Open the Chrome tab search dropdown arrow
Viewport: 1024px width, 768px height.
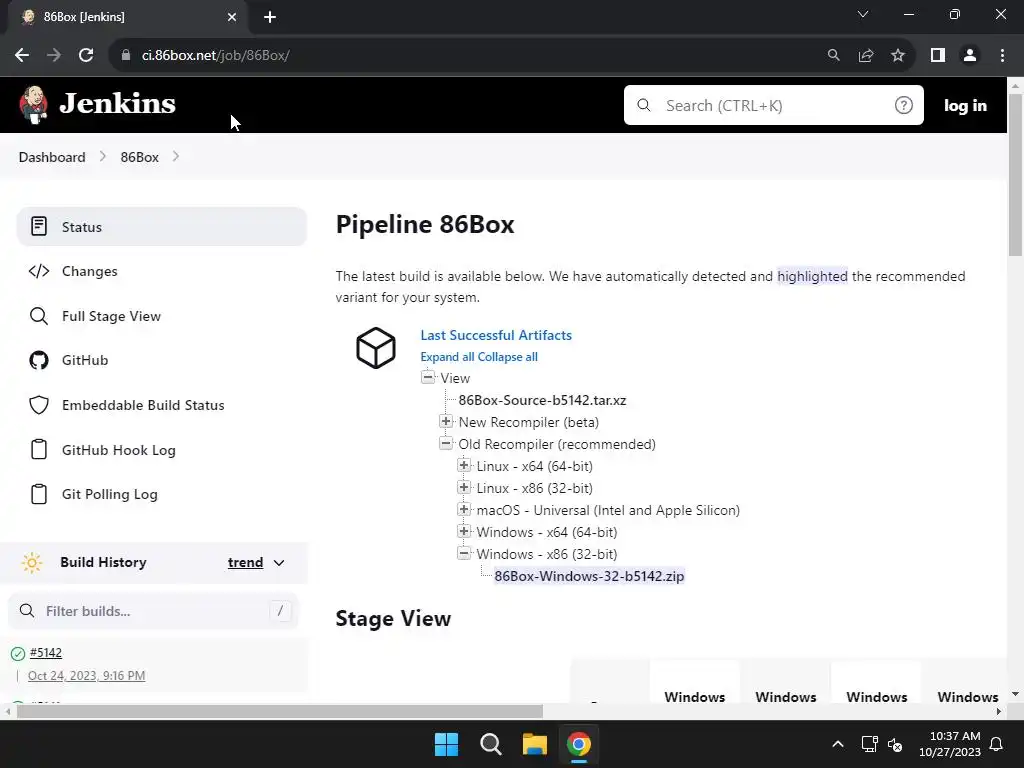click(863, 14)
